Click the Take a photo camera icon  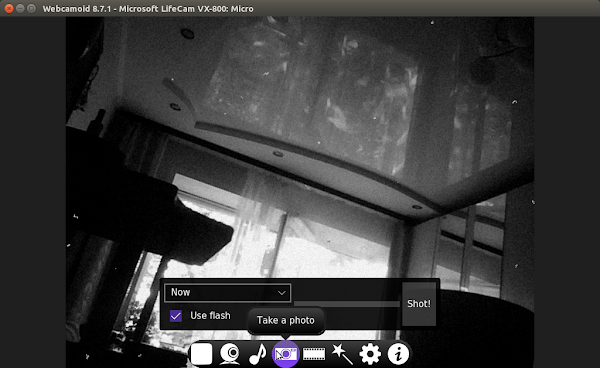click(x=286, y=354)
